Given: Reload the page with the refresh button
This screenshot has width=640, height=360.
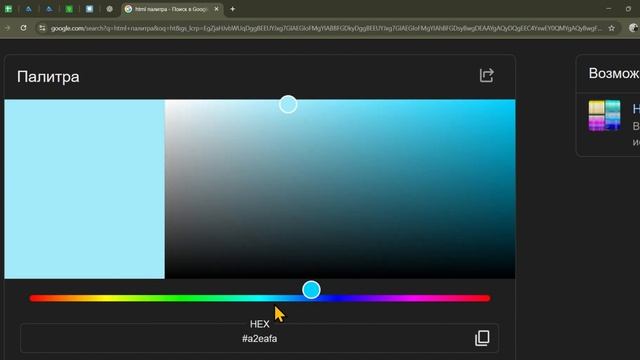Looking at the screenshot, I should point(23,28).
